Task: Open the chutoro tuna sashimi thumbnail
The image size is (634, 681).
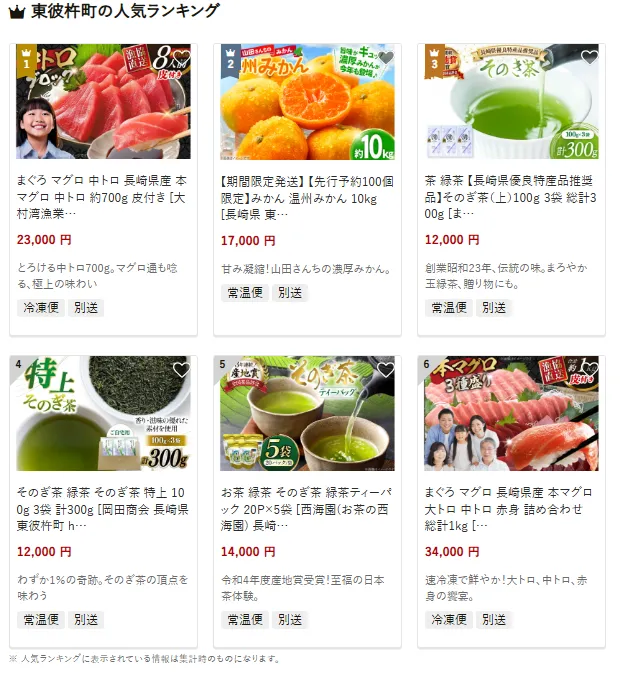Action: coord(103,101)
